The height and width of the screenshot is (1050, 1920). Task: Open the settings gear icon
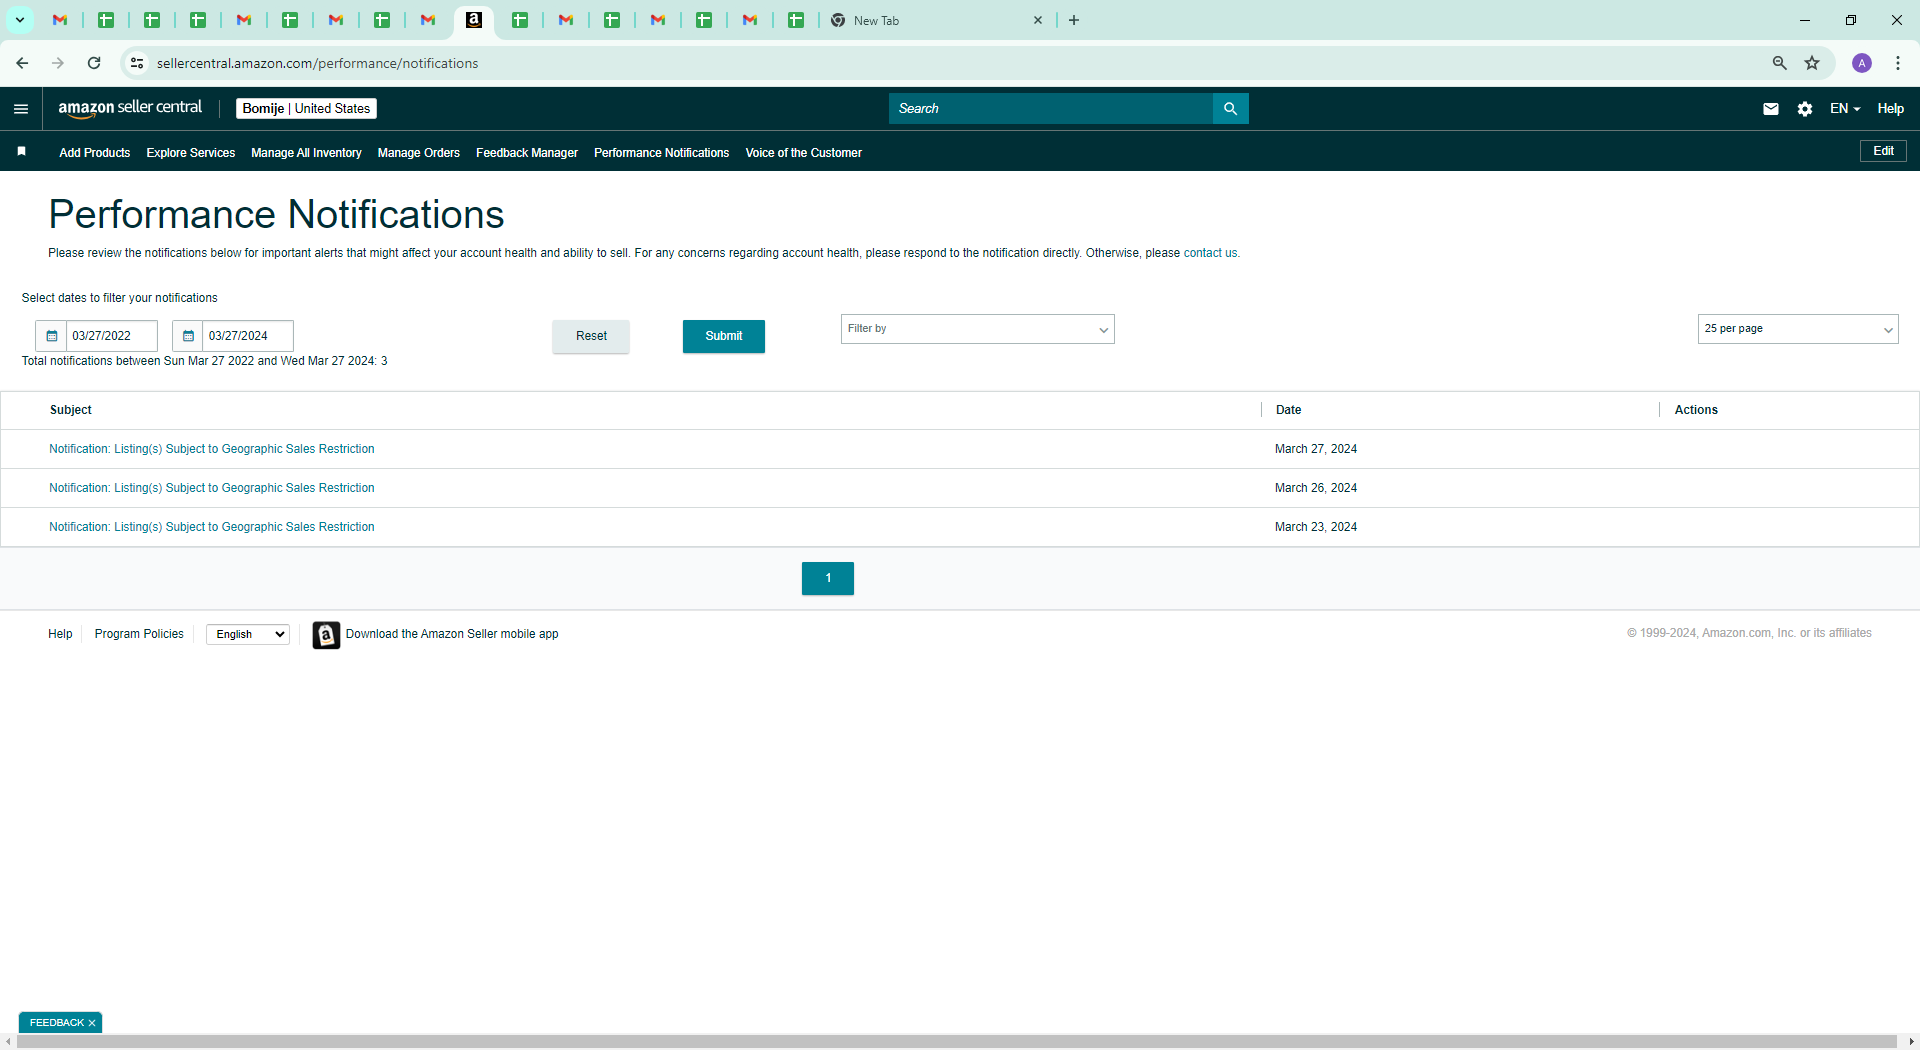[x=1804, y=109]
